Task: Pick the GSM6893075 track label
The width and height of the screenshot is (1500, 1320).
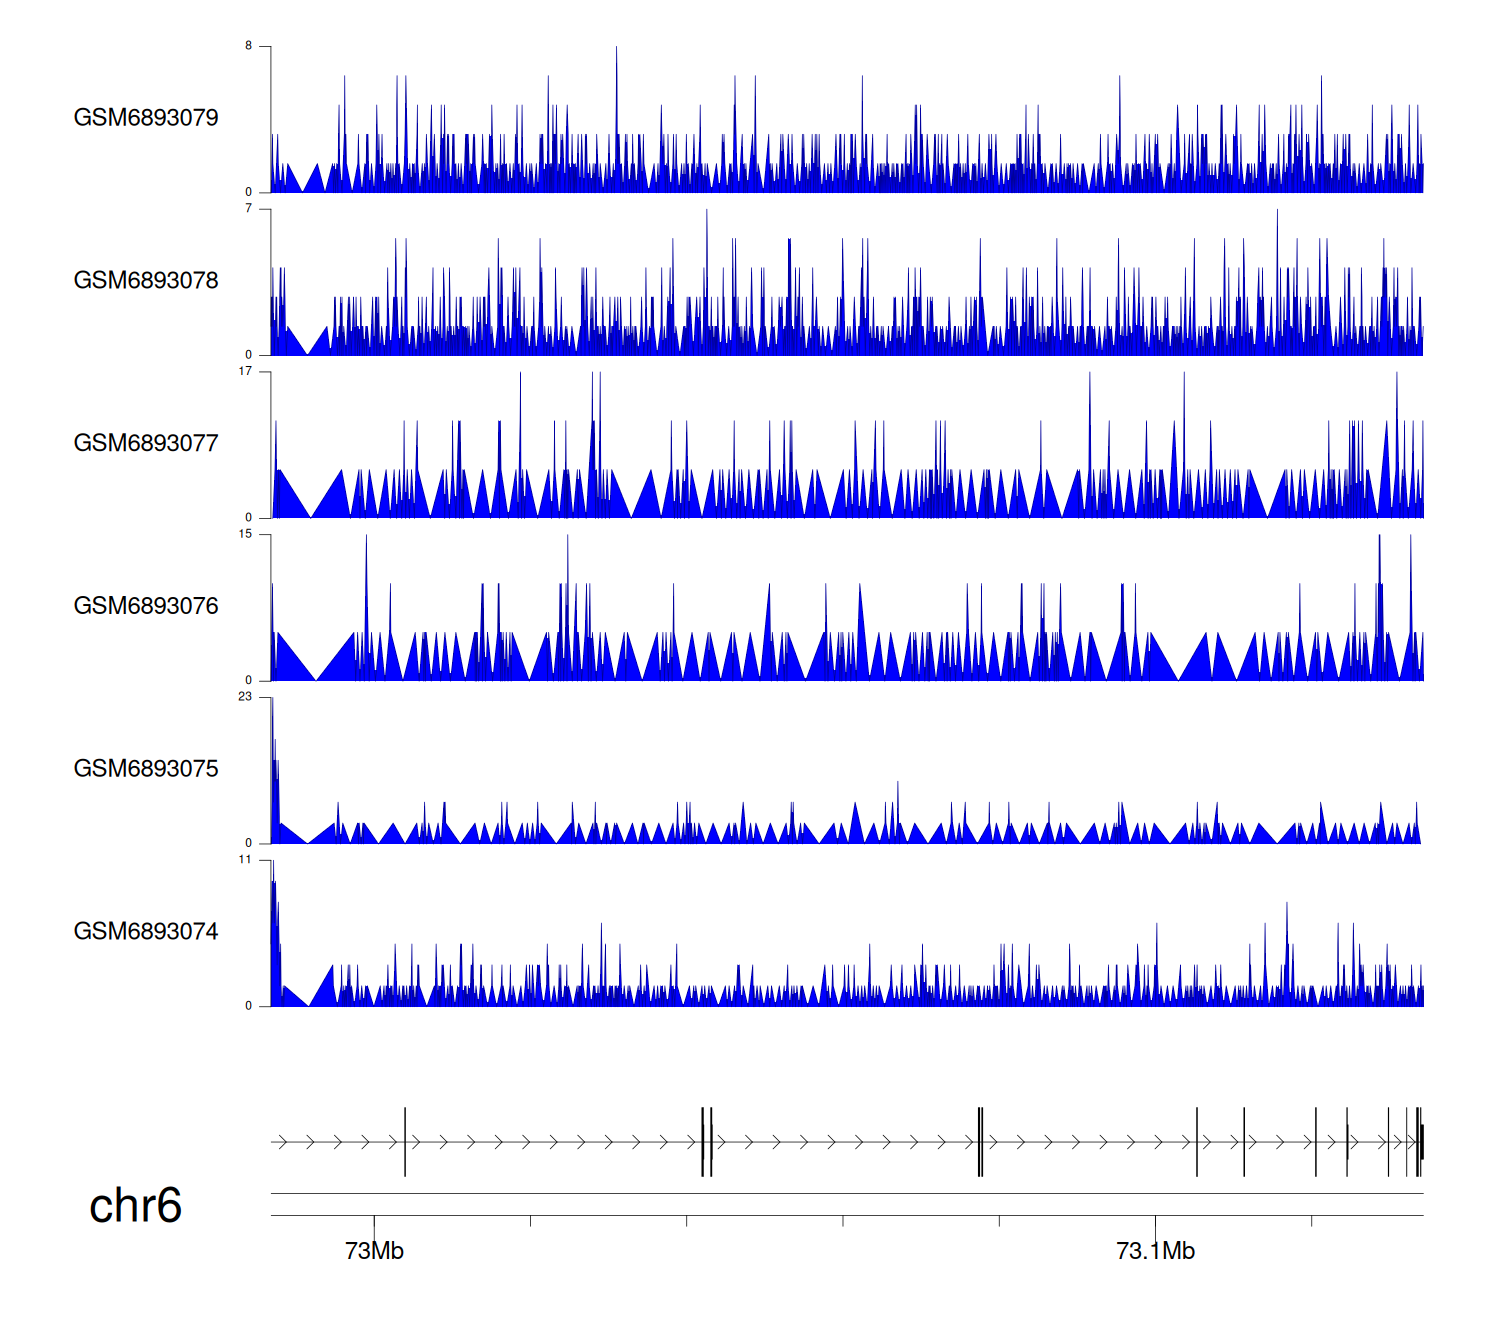Action: 146,769
